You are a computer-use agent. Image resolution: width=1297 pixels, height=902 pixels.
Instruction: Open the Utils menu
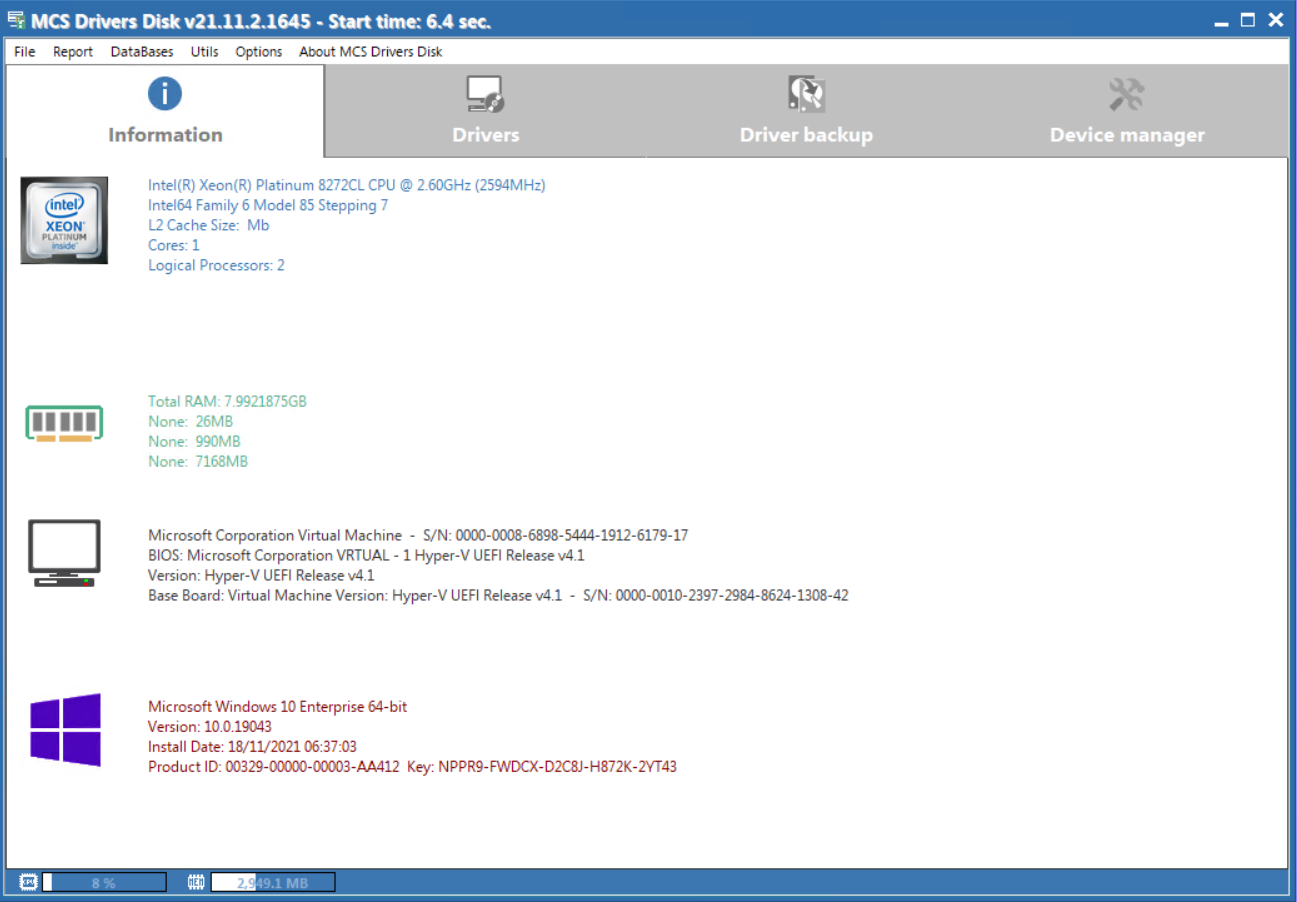coord(204,51)
